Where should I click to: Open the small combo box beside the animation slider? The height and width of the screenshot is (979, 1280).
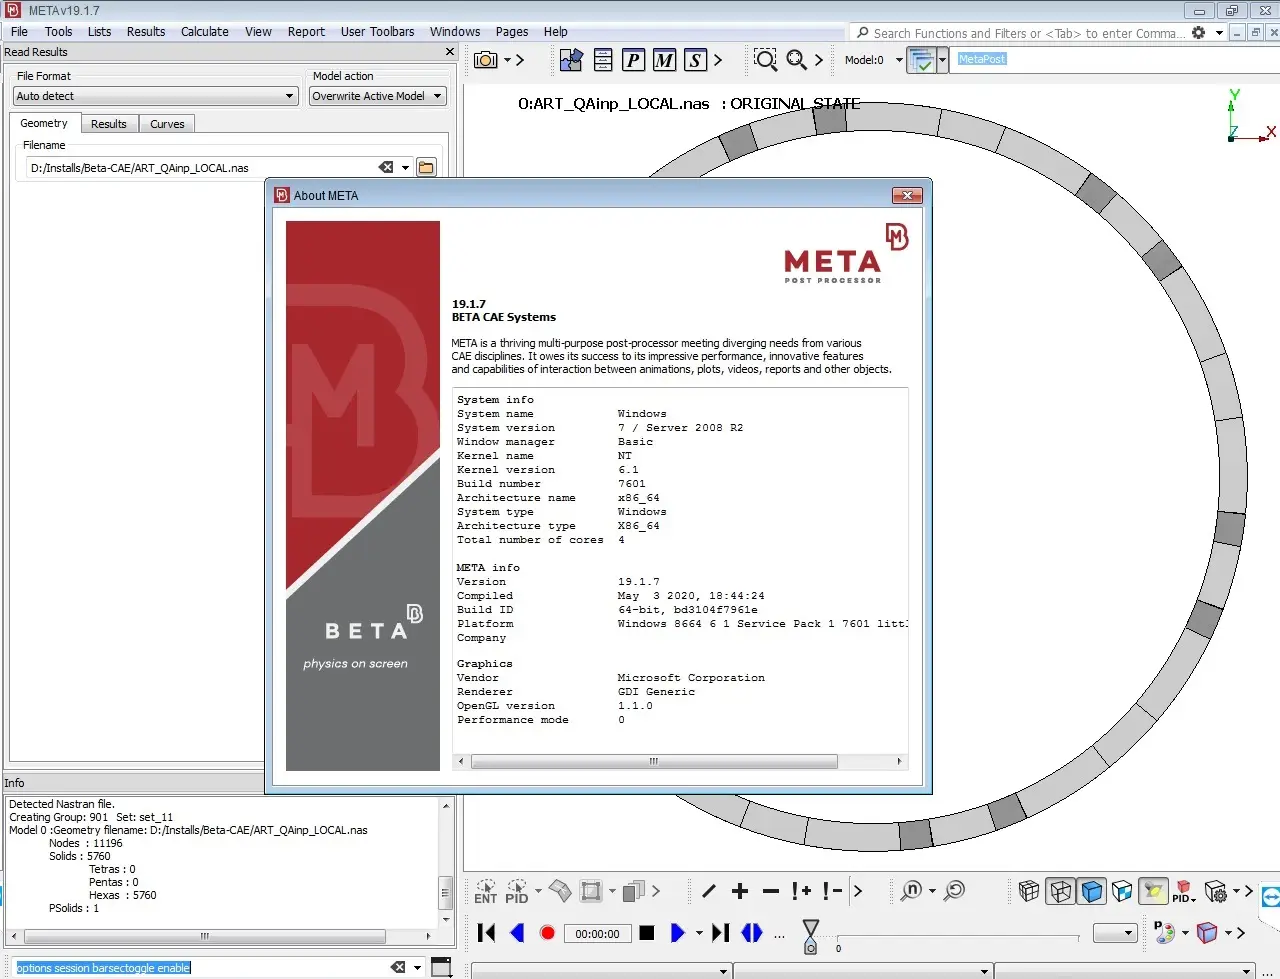(1116, 933)
